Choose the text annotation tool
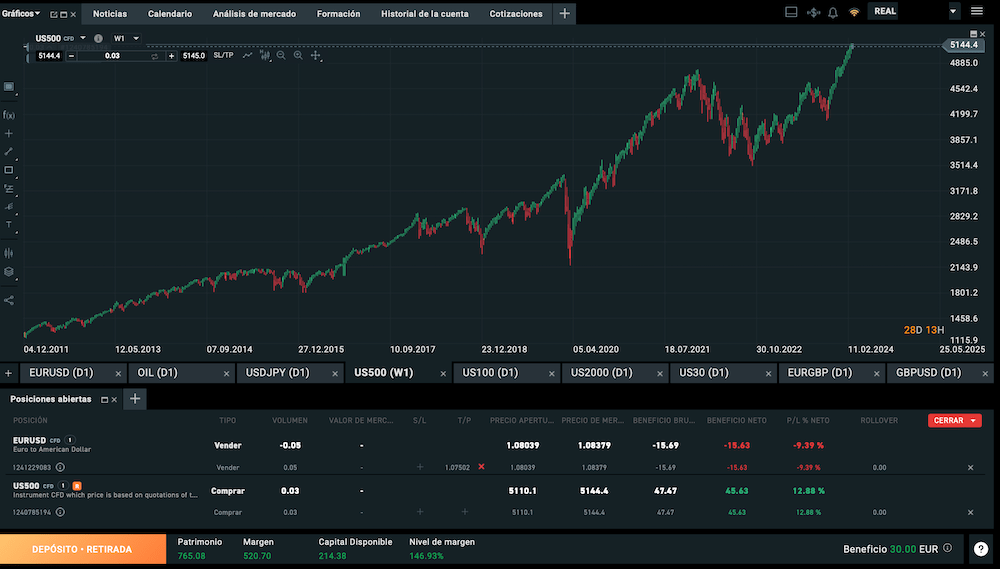The image size is (1000, 569). click(9, 224)
